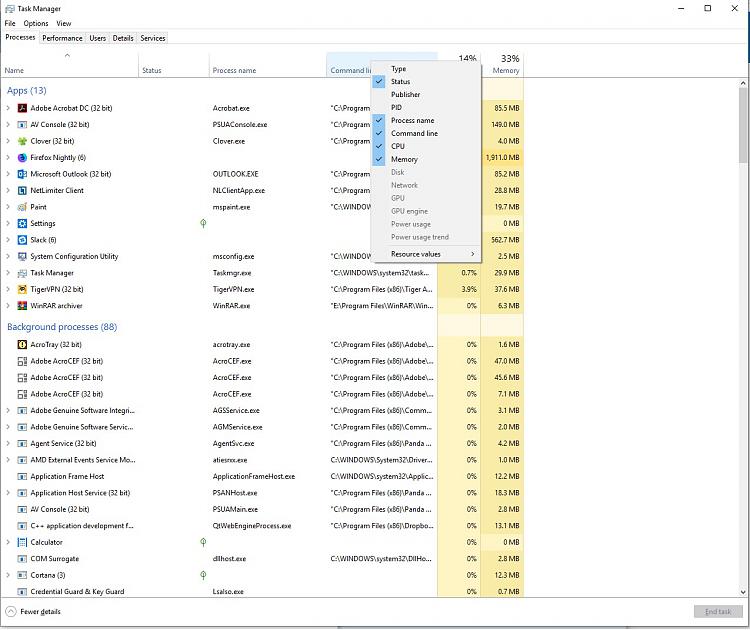Click the Credential Guard & Key Guard icon

click(22, 592)
